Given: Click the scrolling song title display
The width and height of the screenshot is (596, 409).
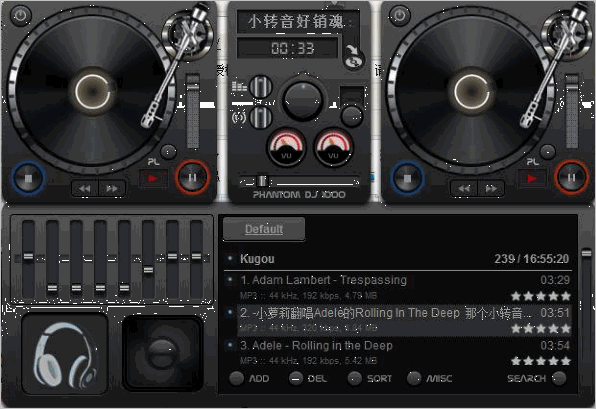Looking at the screenshot, I should coord(297,21).
